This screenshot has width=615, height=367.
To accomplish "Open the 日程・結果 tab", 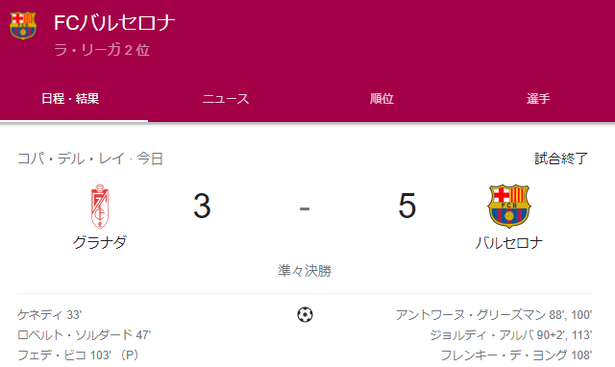I will pyautogui.click(x=70, y=98).
